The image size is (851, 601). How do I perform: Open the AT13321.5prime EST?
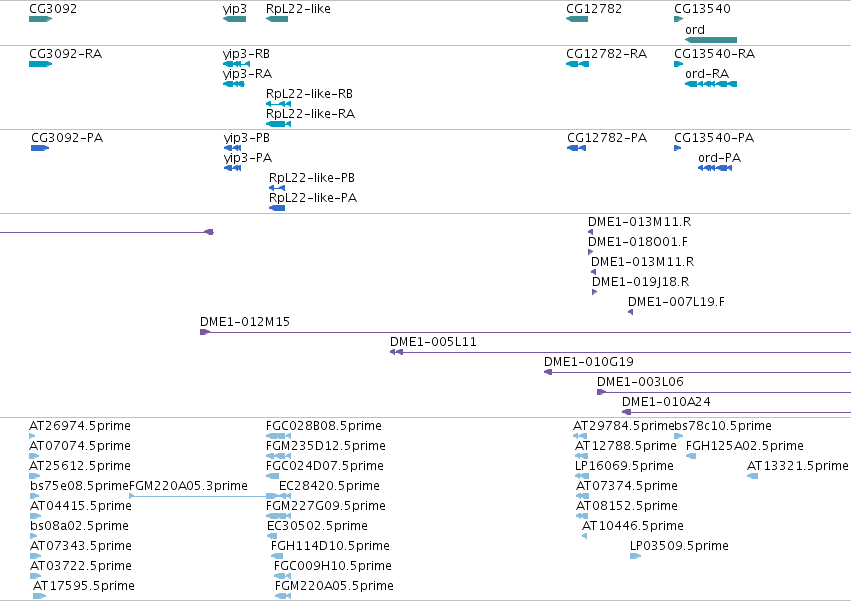(x=752, y=477)
